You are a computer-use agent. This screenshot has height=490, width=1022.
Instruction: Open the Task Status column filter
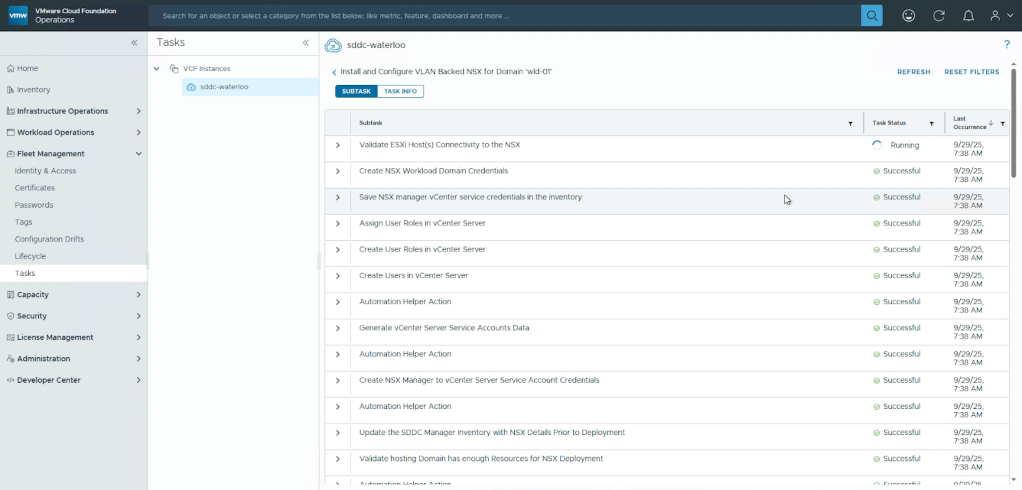[x=931, y=124]
